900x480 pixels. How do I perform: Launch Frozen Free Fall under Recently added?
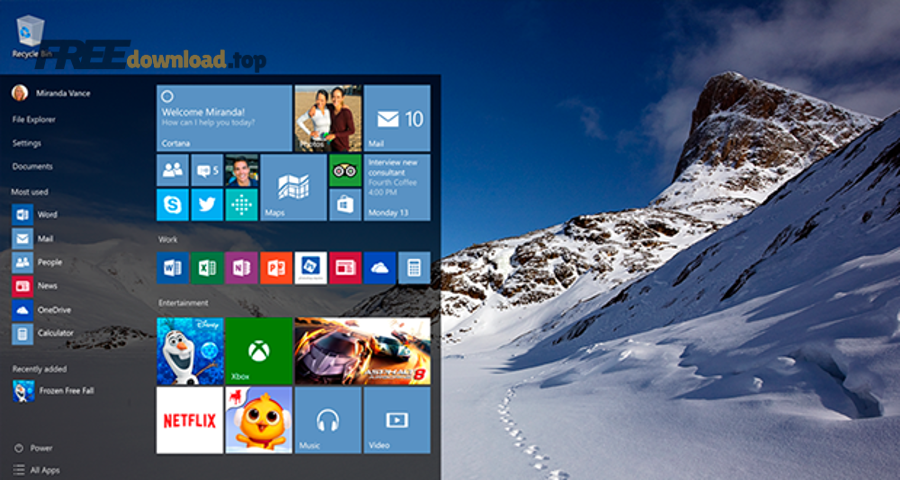click(x=53, y=391)
